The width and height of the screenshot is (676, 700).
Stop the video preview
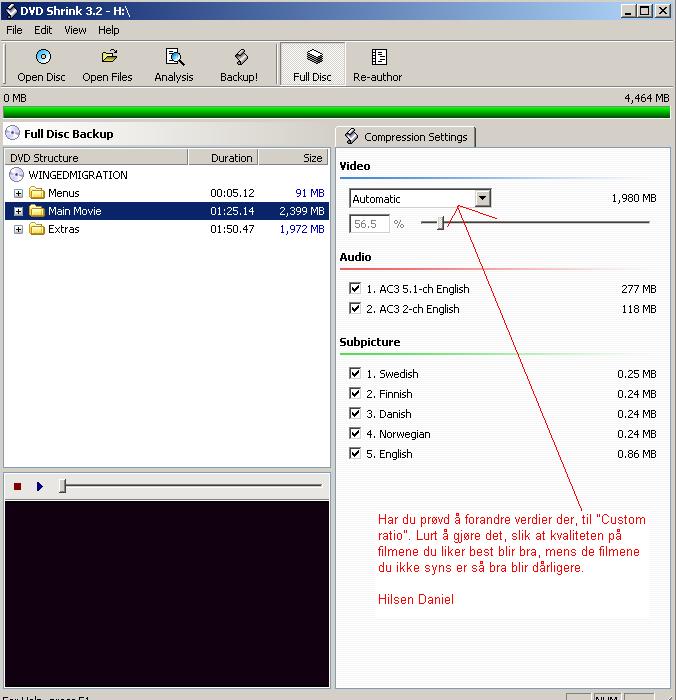tap(17, 486)
